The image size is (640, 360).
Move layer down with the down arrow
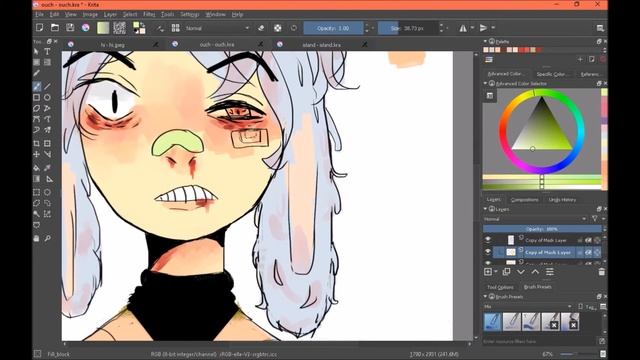point(521,272)
